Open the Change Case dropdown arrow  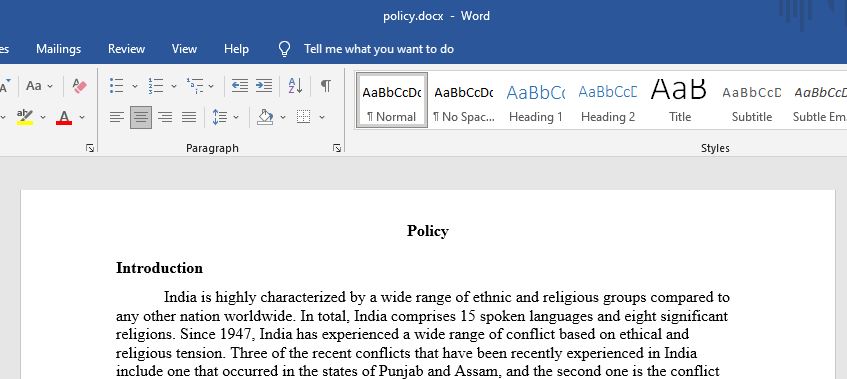pyautogui.click(x=50, y=86)
